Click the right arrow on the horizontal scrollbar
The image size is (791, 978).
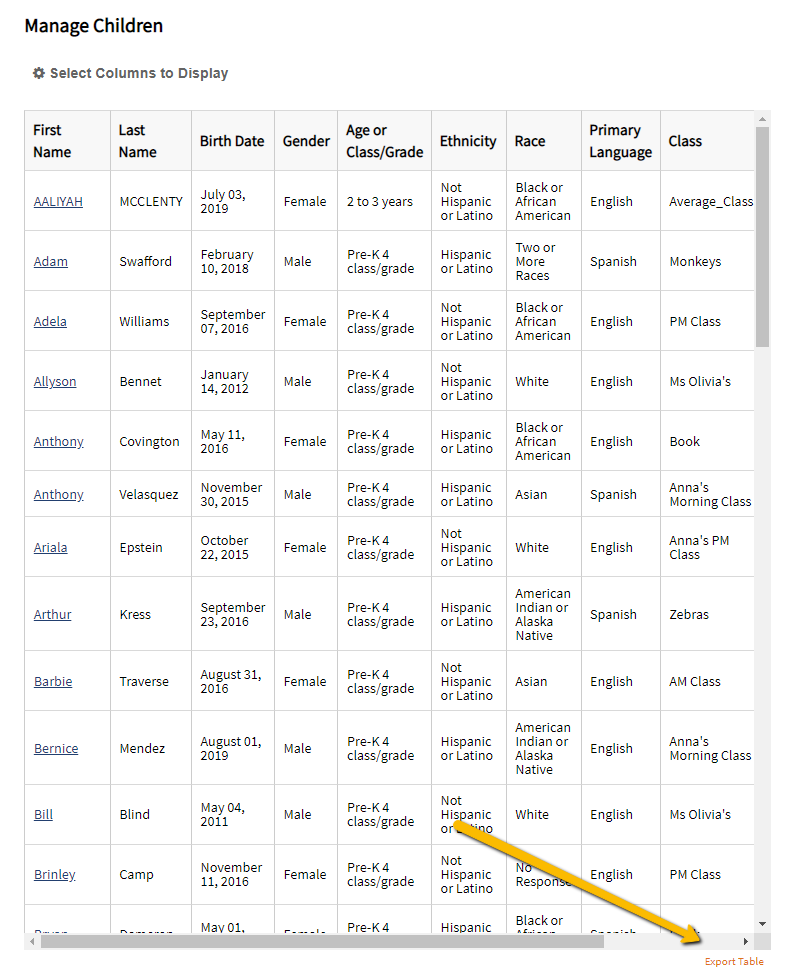click(x=747, y=941)
